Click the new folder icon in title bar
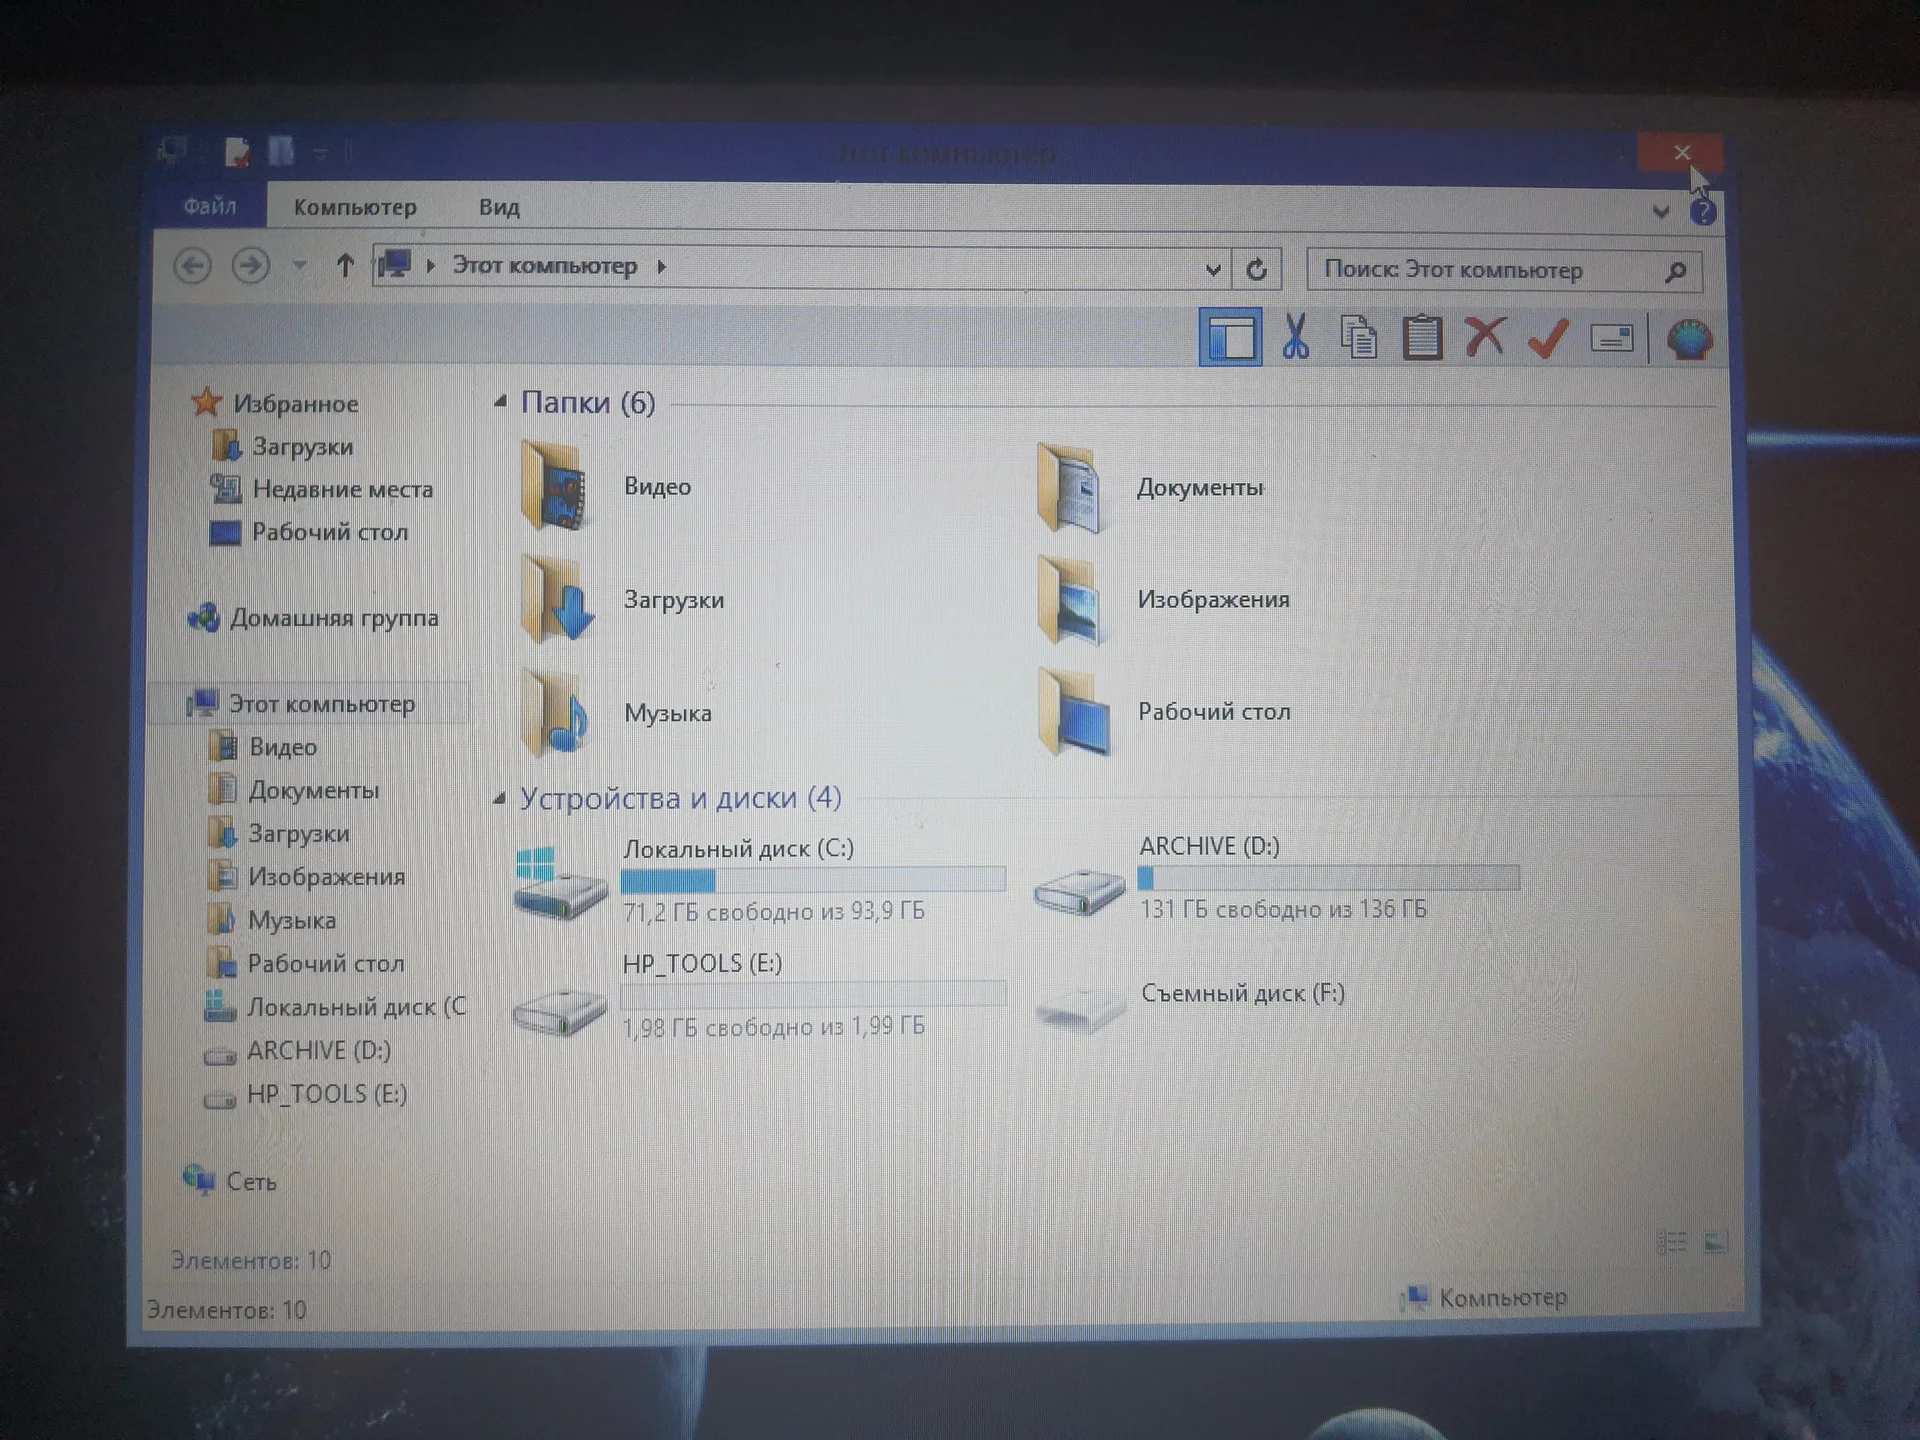Screen dimensions: 1920x1440 [x=281, y=151]
